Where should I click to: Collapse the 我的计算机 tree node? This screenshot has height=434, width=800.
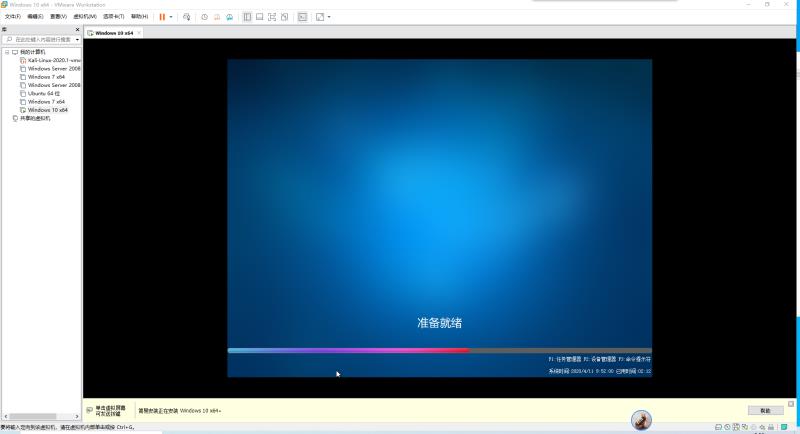7,52
